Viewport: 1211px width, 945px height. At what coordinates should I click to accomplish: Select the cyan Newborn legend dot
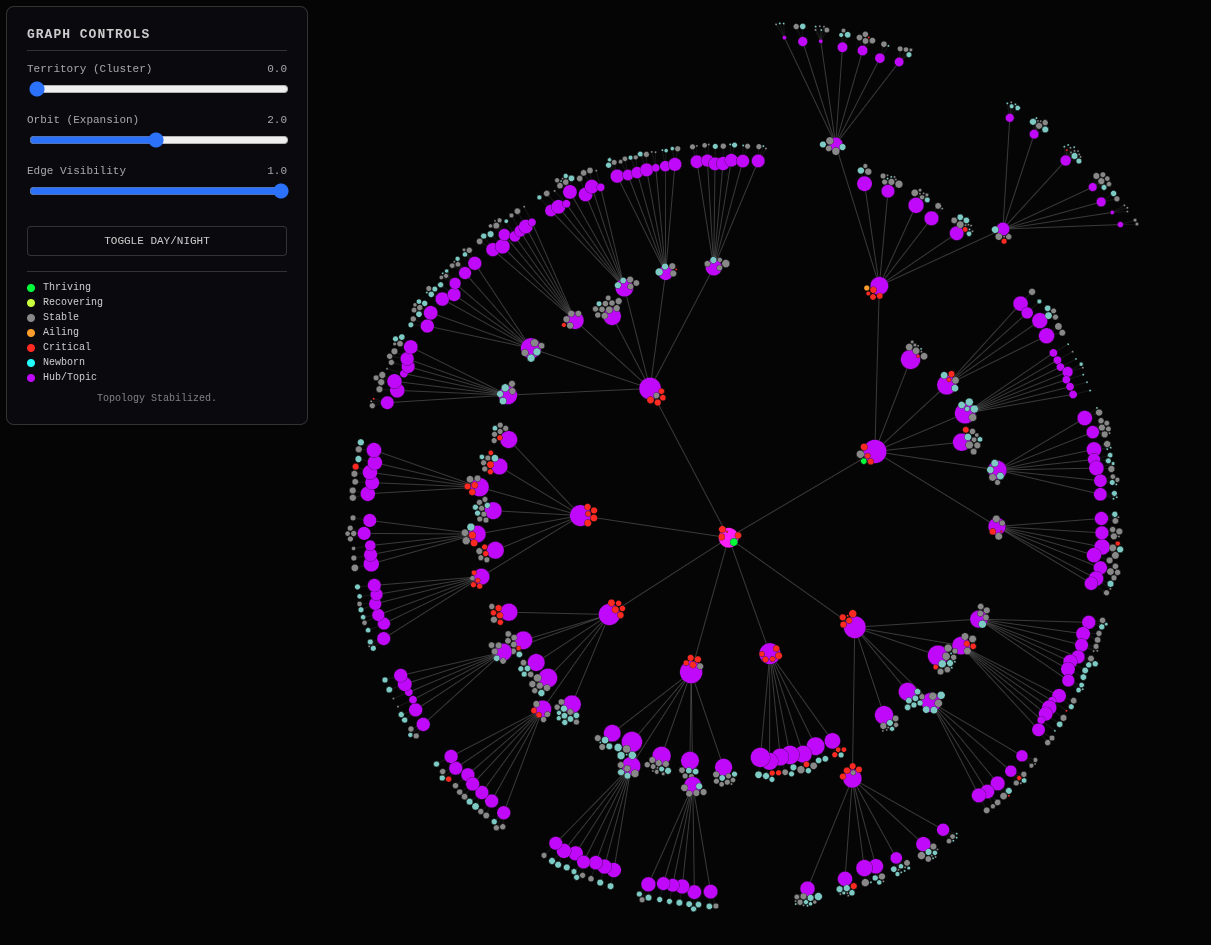coord(31,362)
